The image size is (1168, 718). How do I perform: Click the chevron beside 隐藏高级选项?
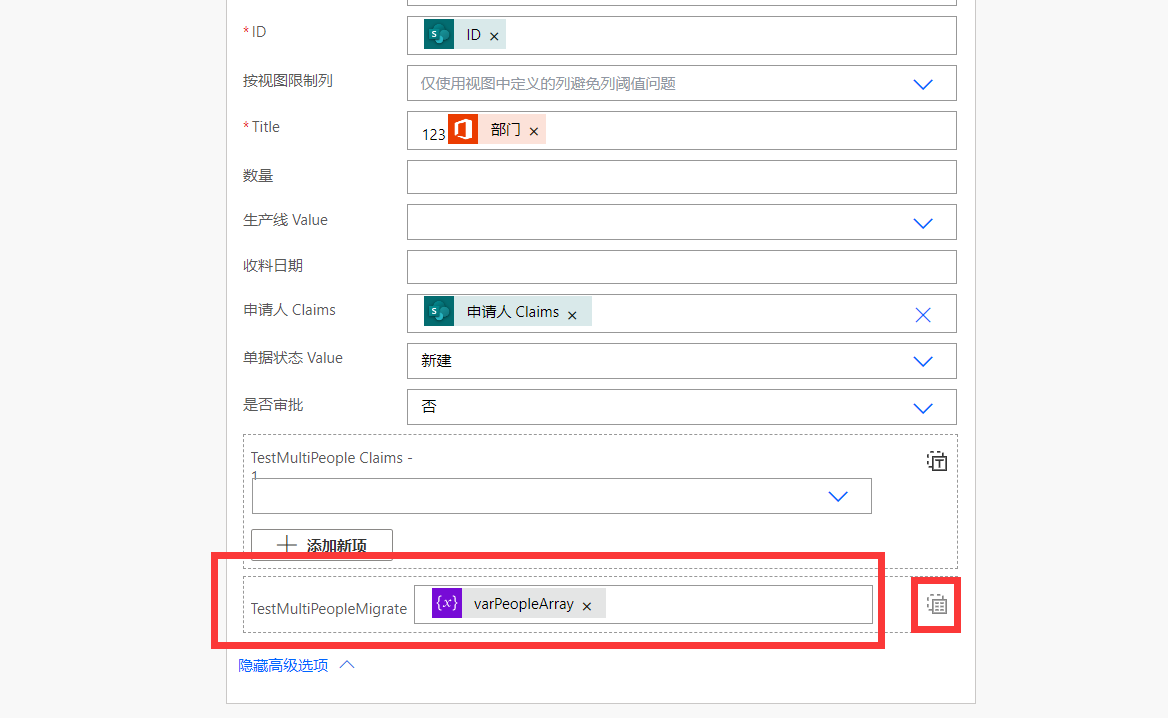pyautogui.click(x=347, y=664)
